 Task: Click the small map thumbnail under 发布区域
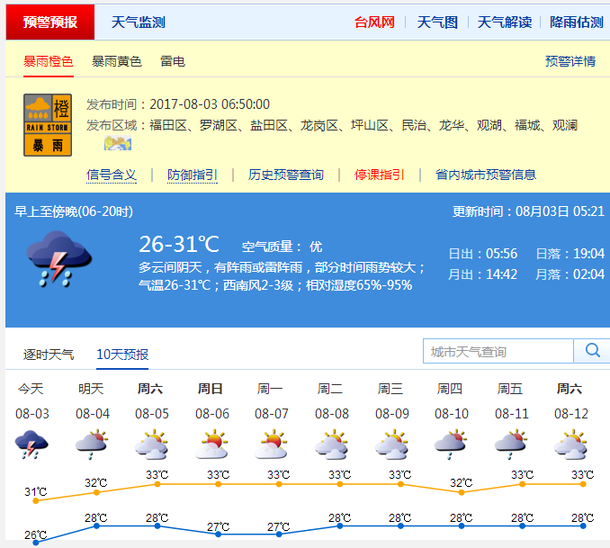[118, 144]
